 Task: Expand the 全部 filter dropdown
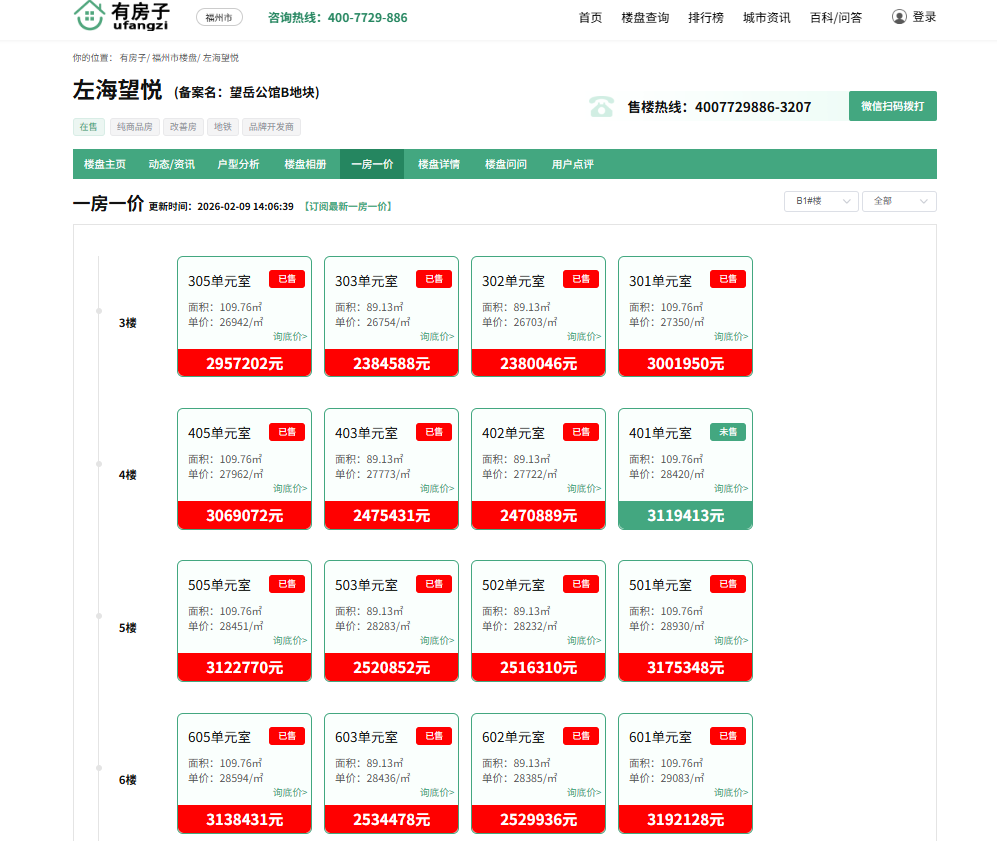pos(898,201)
